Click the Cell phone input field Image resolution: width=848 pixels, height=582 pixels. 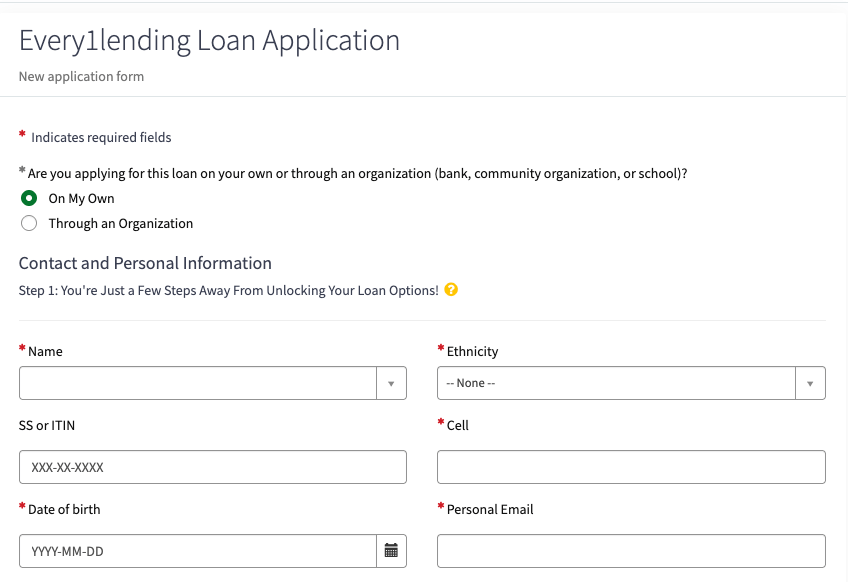(630, 467)
